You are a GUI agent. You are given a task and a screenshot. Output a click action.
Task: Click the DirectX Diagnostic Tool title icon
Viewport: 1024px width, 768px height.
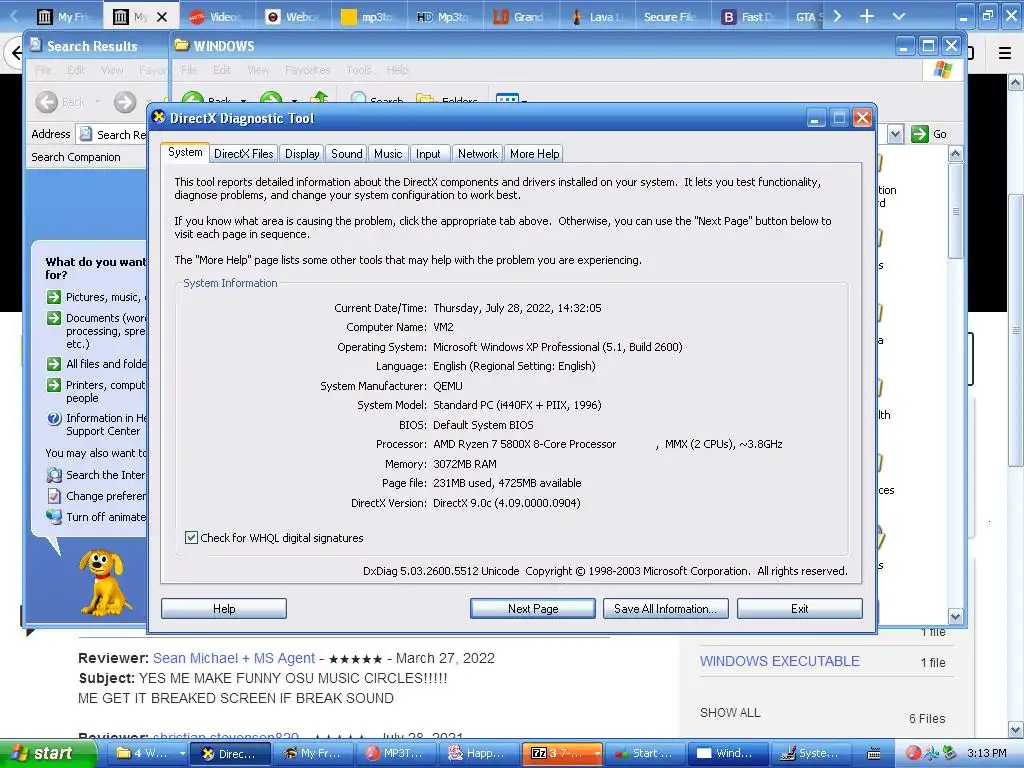coord(158,118)
